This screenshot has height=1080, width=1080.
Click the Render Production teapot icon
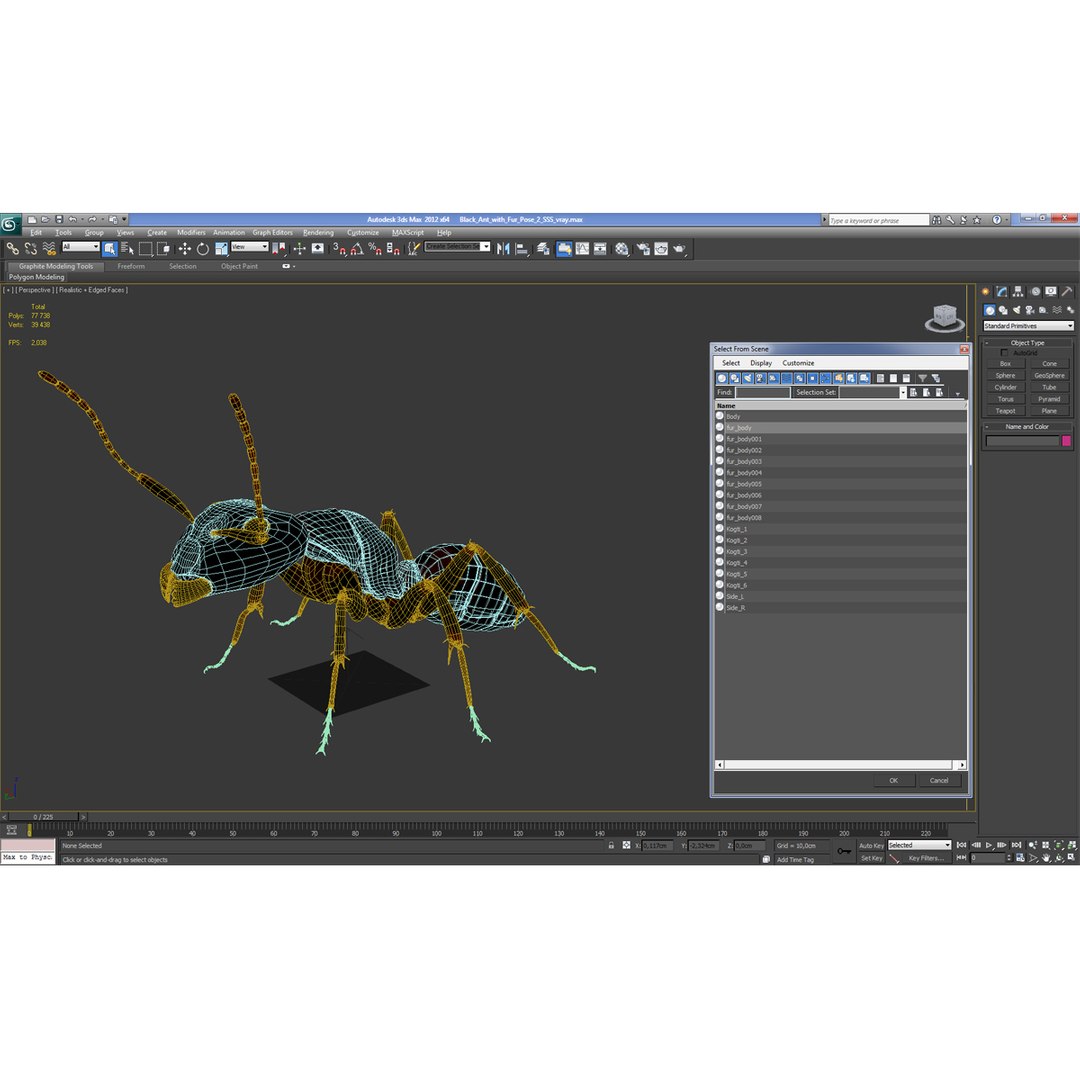coord(679,249)
